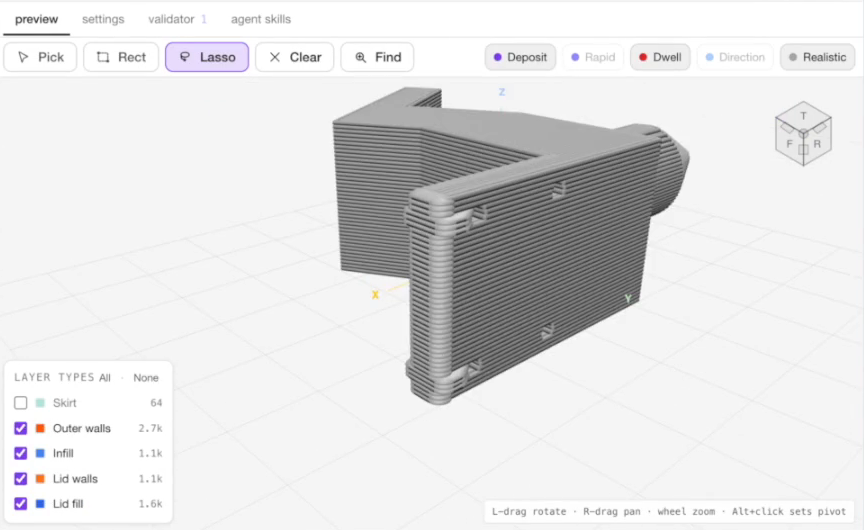Click the Lid fill count 1.6k
This screenshot has width=864, height=530.
(x=150, y=504)
